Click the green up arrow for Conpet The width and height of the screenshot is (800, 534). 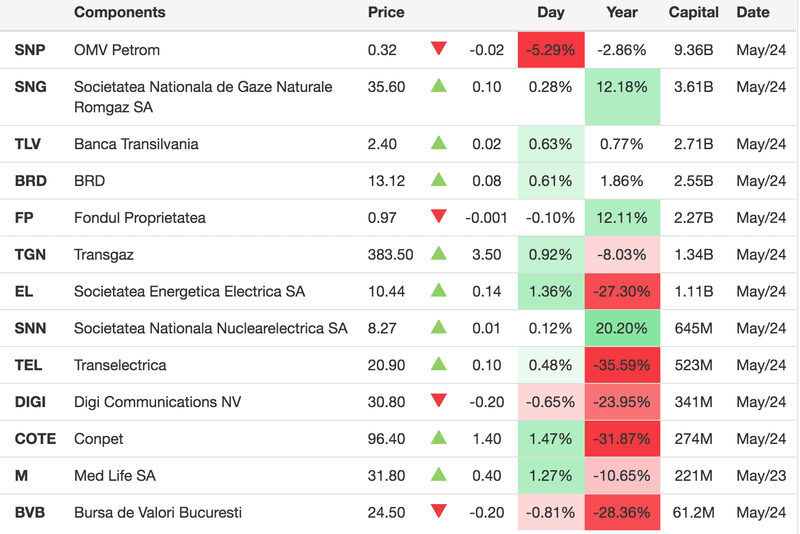[438, 438]
